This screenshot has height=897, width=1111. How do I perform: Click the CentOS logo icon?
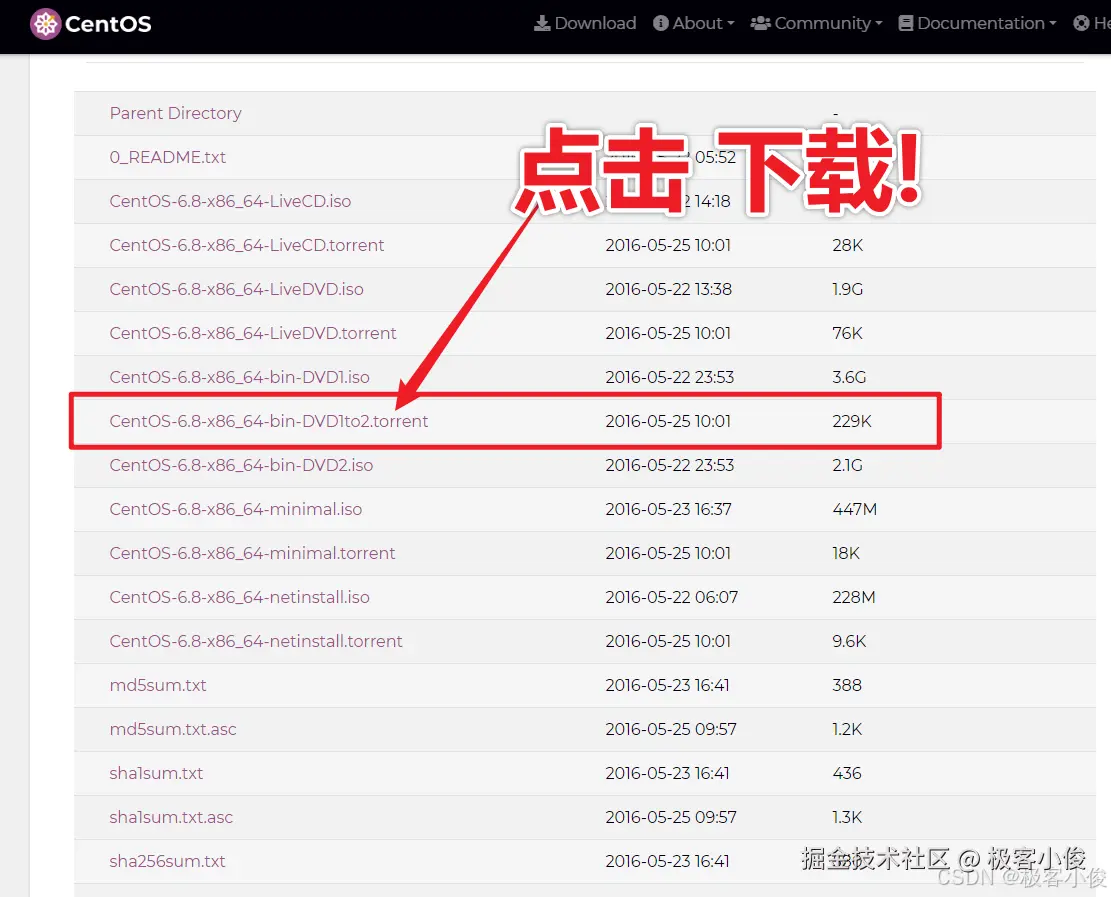click(x=45, y=24)
